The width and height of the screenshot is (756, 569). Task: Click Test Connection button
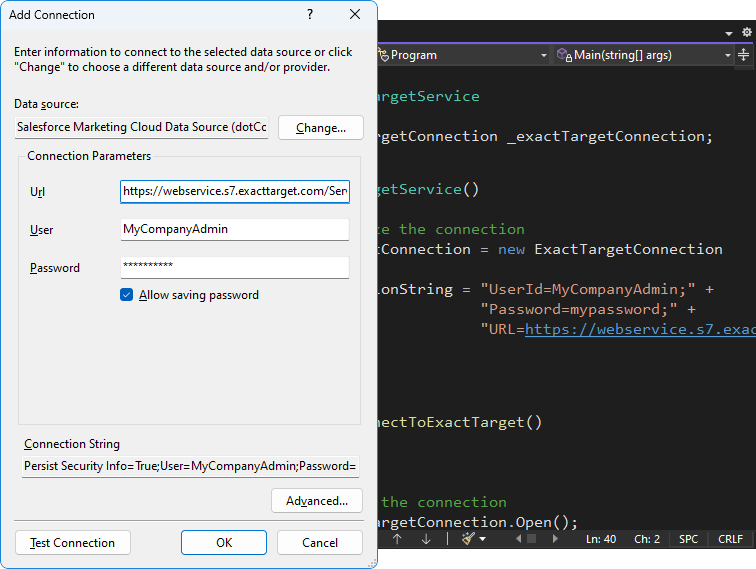[x=73, y=542]
